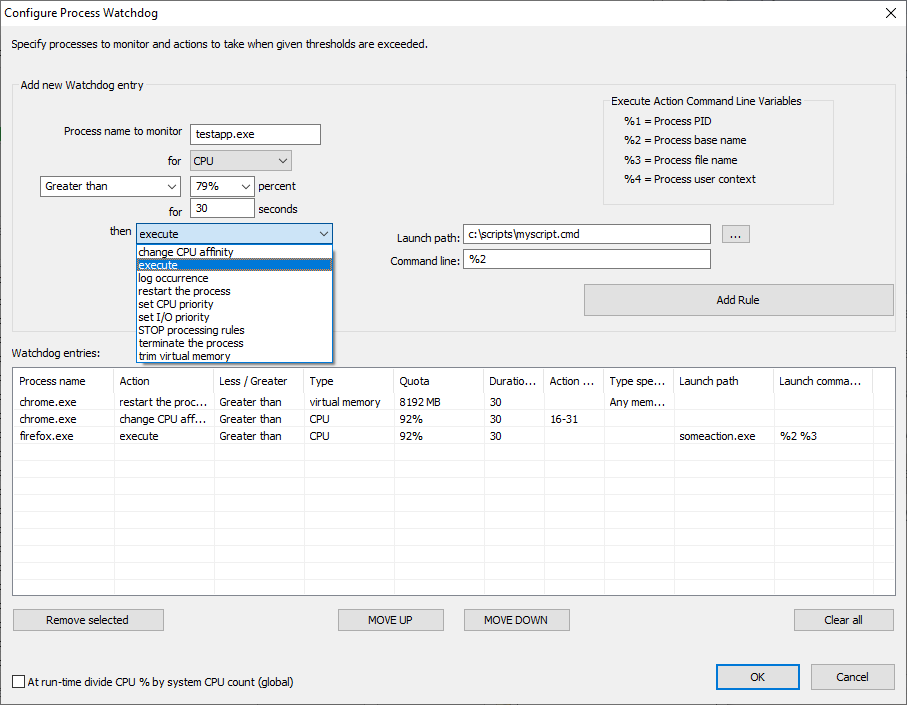Open the CPU resource type dropdown
The height and width of the screenshot is (705, 907).
click(240, 159)
